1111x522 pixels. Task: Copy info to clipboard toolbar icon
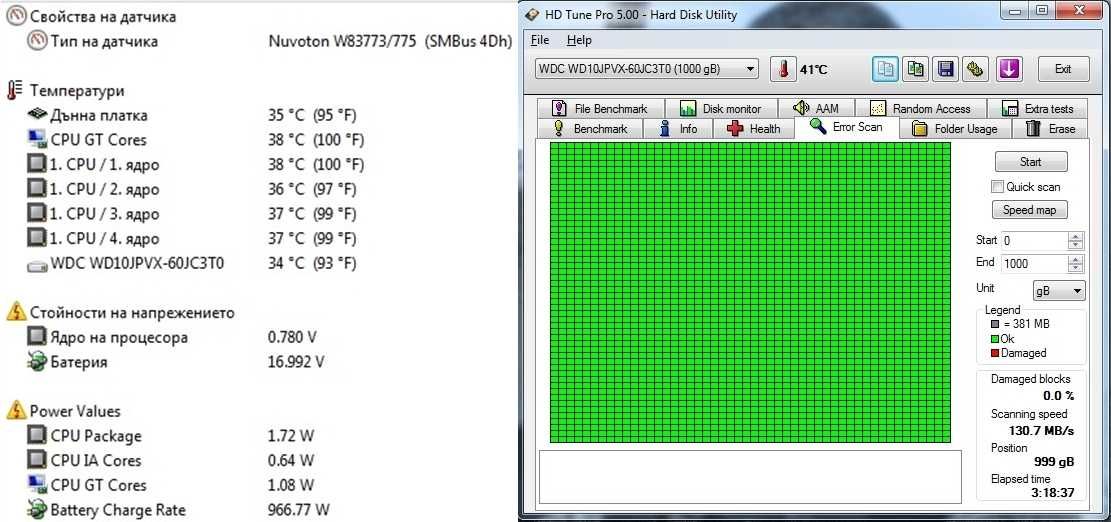[x=886, y=69]
